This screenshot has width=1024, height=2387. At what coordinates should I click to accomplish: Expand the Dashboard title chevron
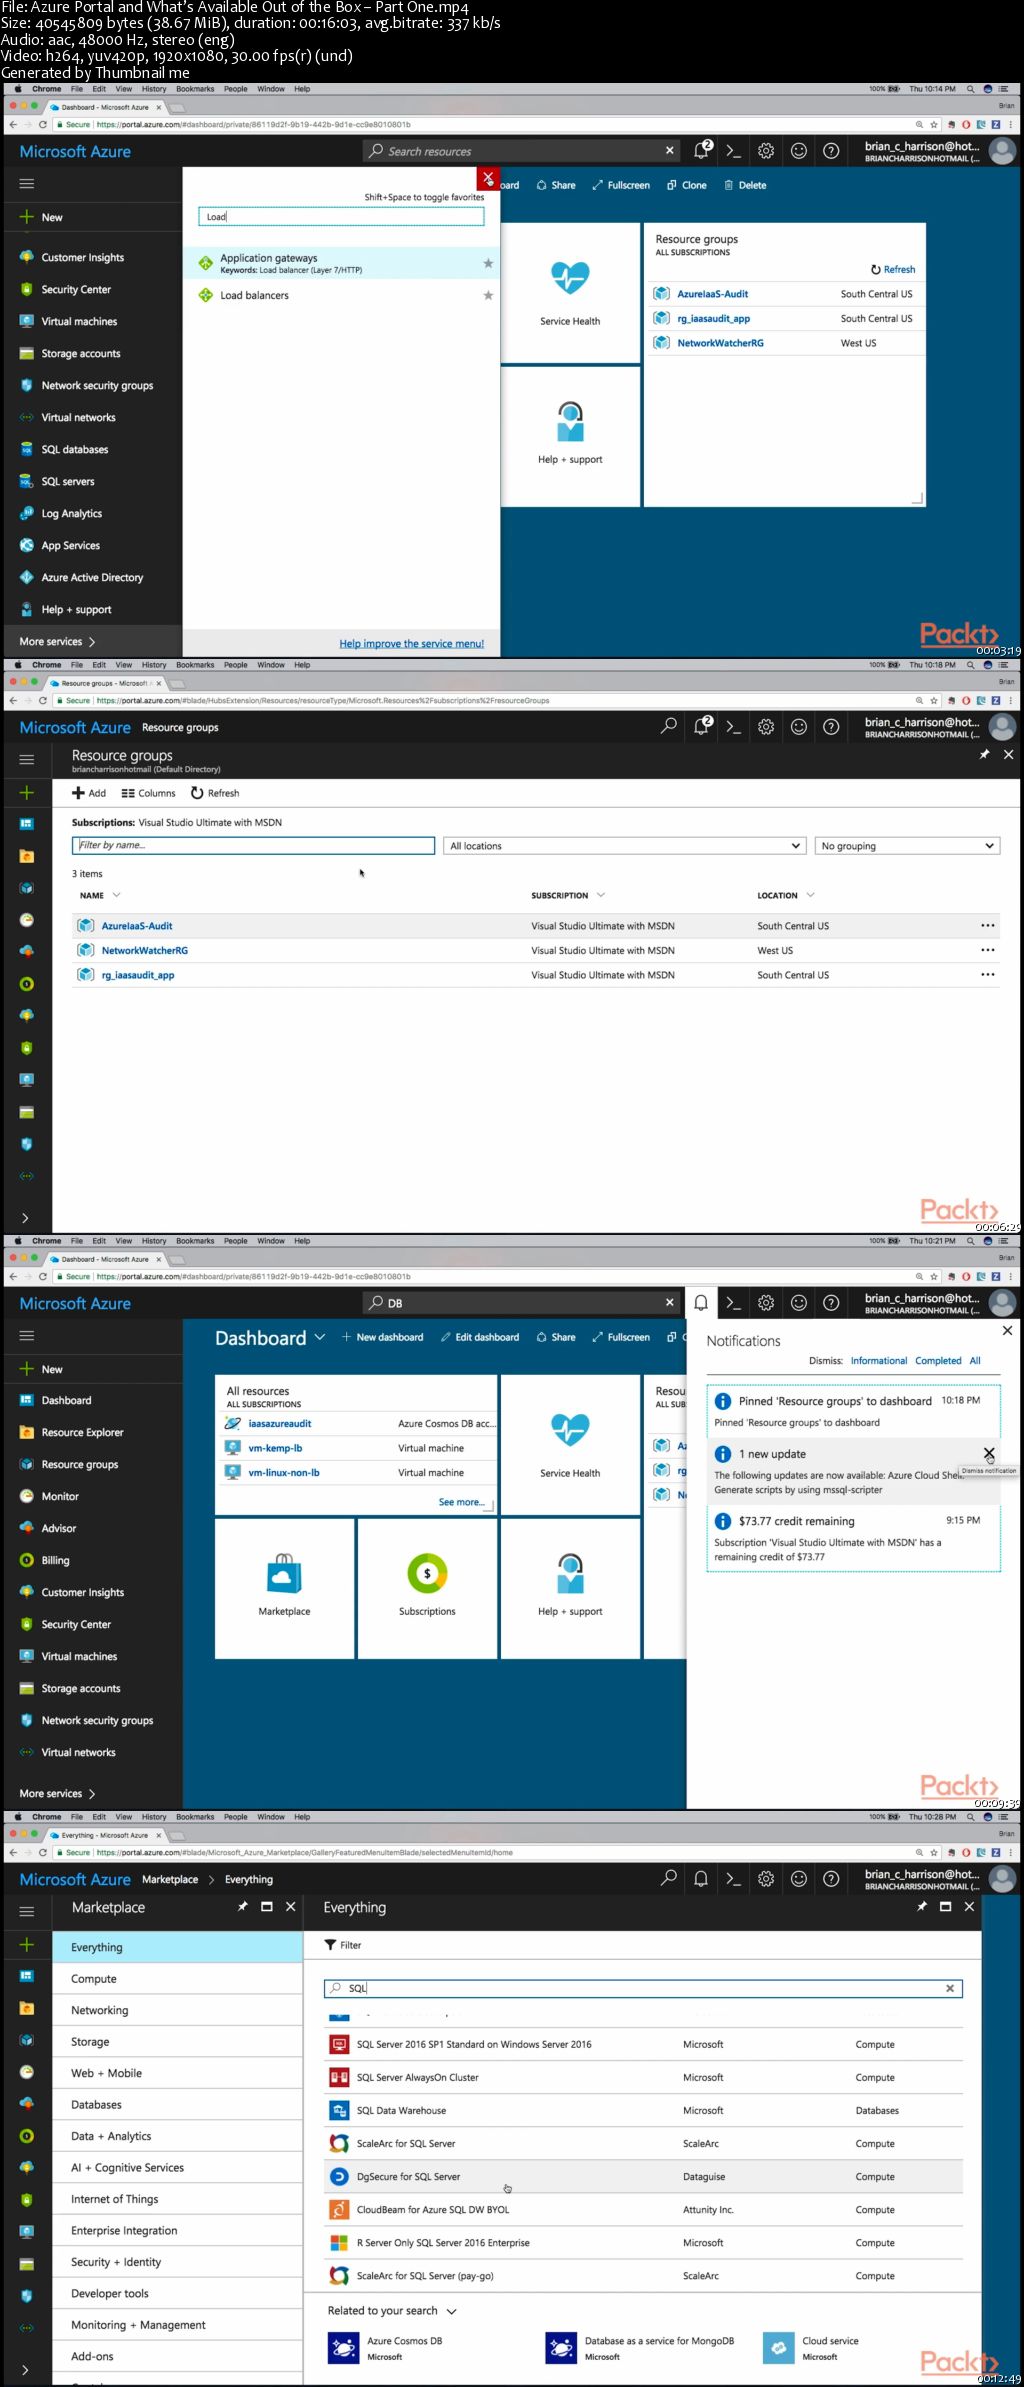tap(320, 1337)
